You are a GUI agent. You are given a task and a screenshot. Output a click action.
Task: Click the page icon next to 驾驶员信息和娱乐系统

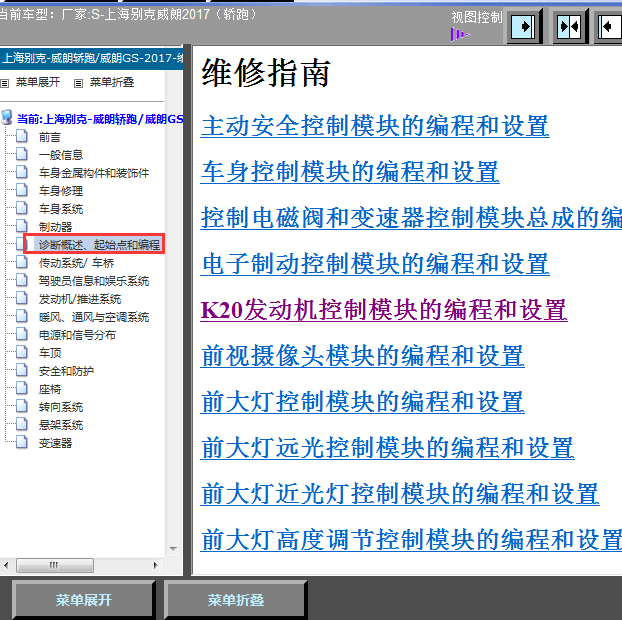pos(22,280)
